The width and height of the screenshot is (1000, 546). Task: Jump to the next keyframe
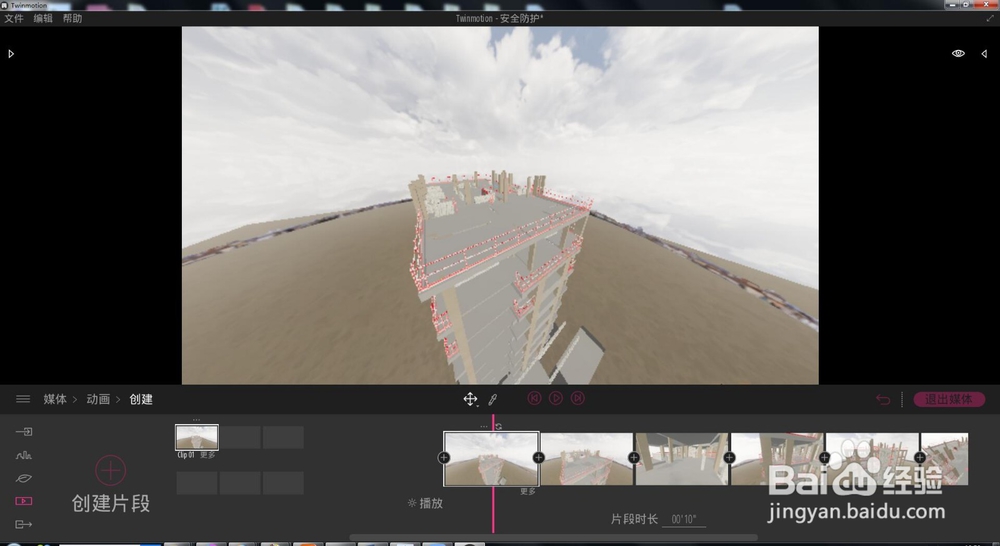578,398
